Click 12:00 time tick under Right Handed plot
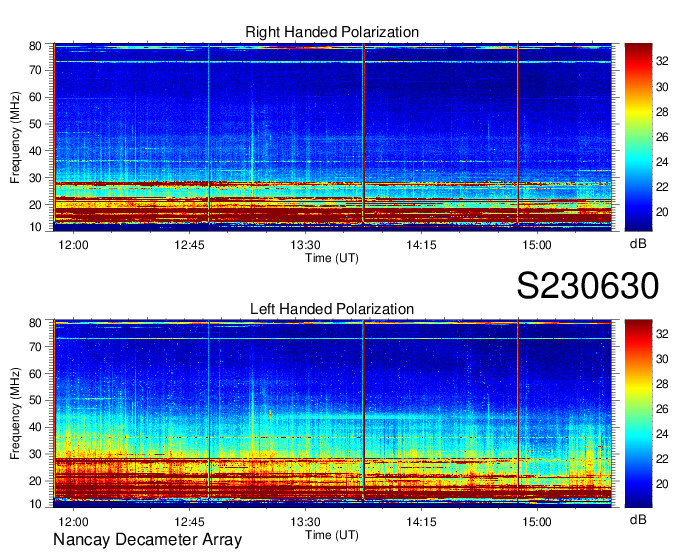680x552 pixels. [73, 245]
